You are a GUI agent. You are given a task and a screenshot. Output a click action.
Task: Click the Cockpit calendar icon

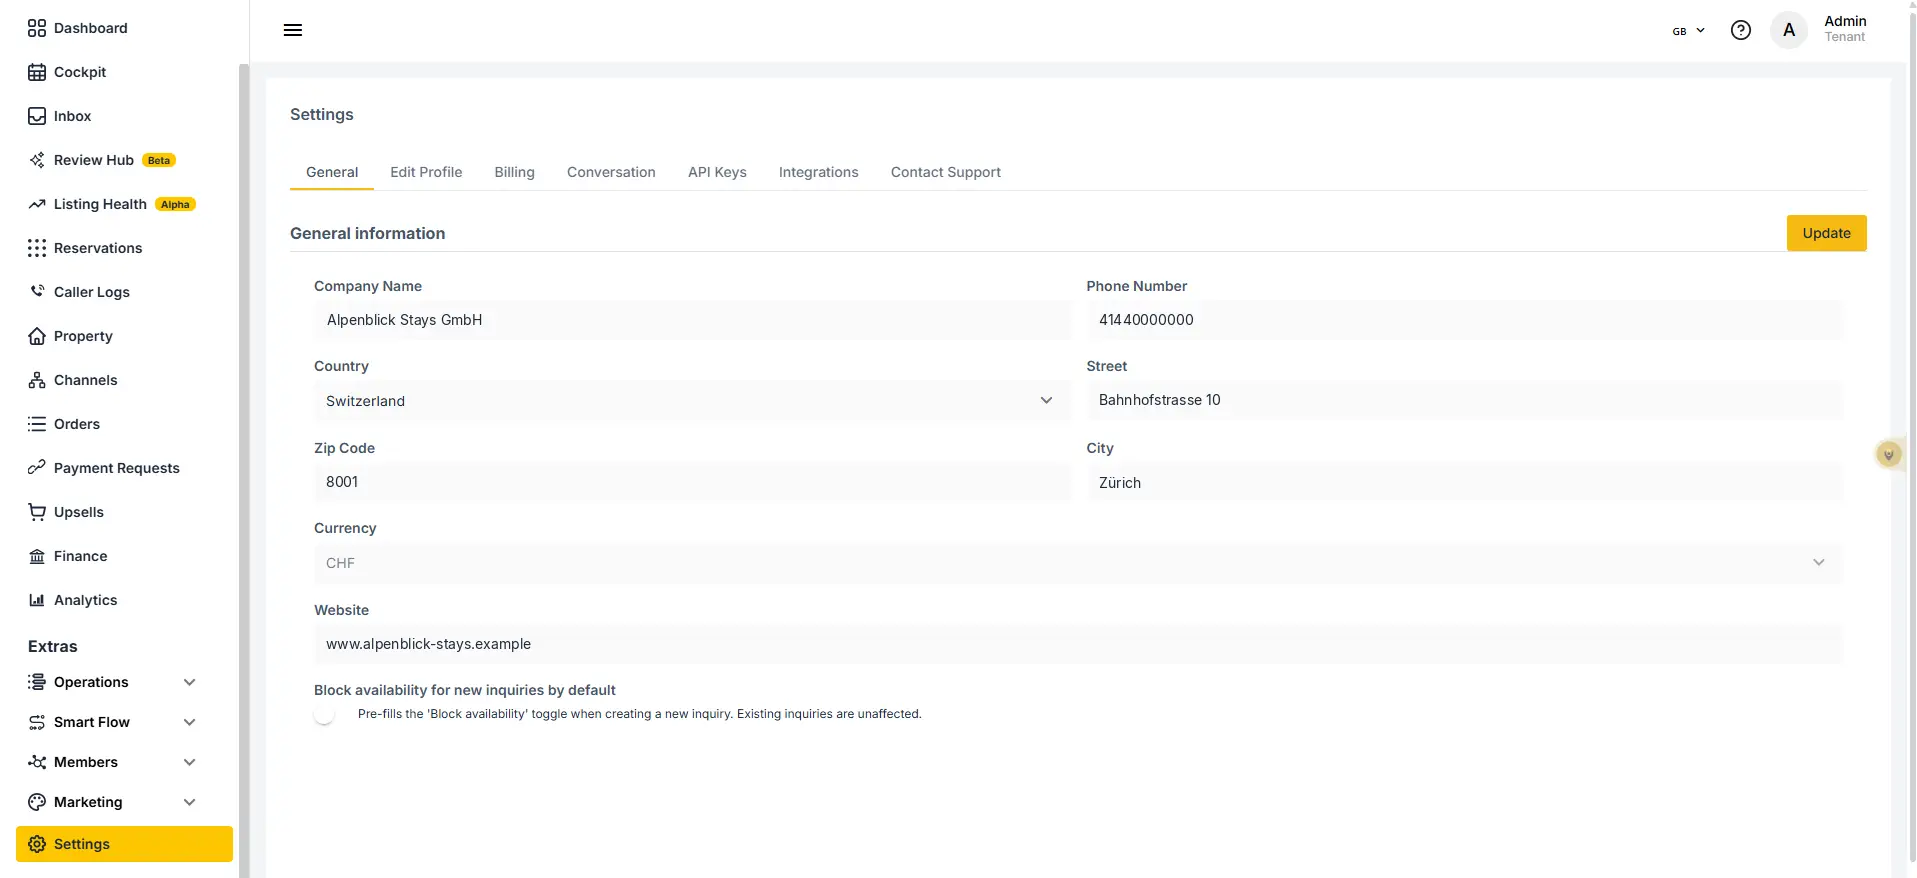[x=37, y=72]
